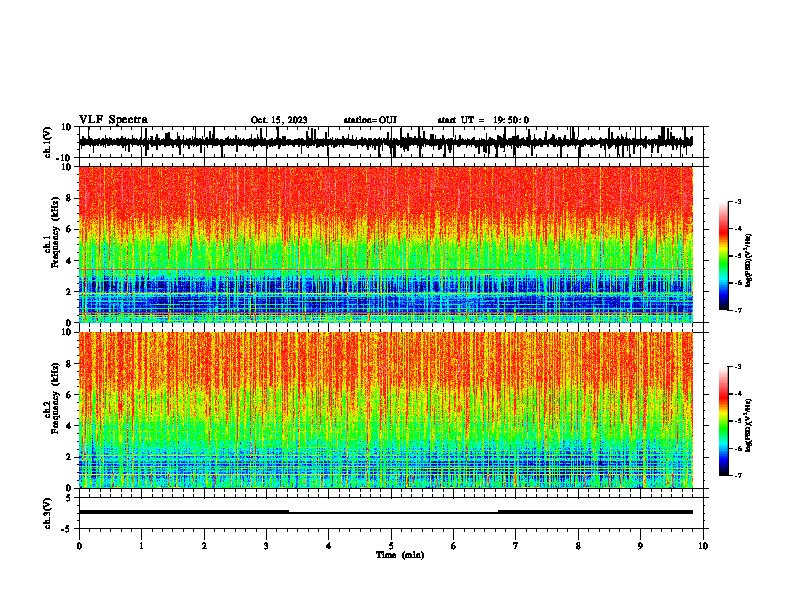Click the date text "Oct. 15, 2023"
Image resolution: width=792 pixels, height=612 pixels.
click(x=279, y=120)
